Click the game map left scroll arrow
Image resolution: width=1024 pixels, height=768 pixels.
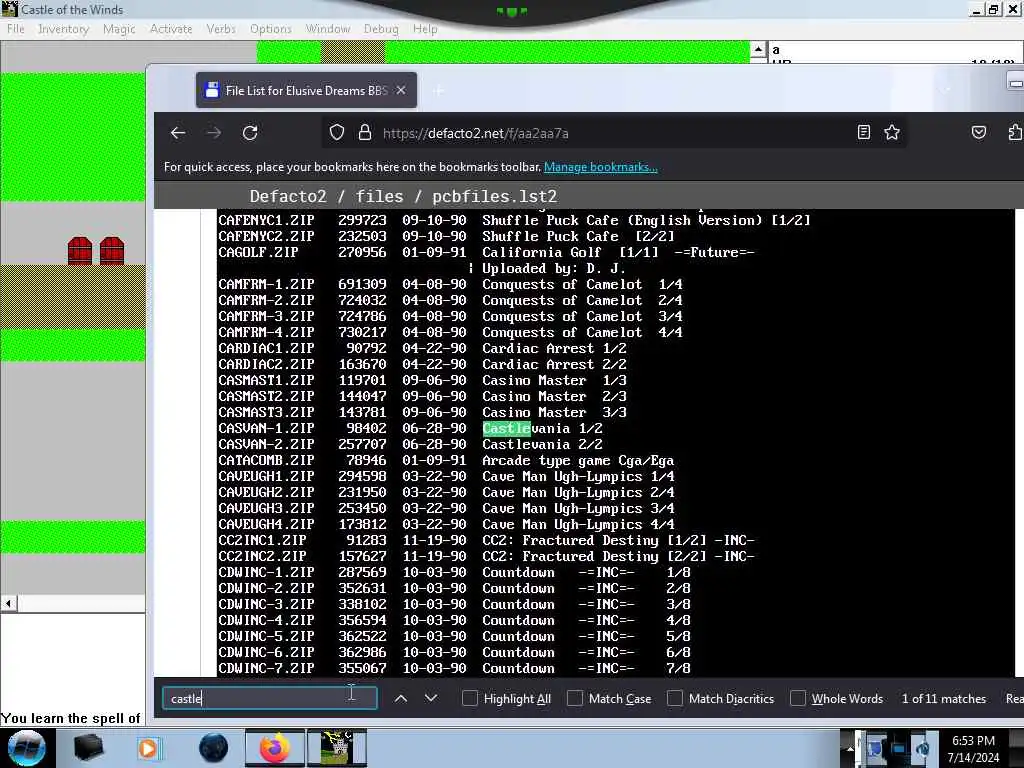[8, 603]
